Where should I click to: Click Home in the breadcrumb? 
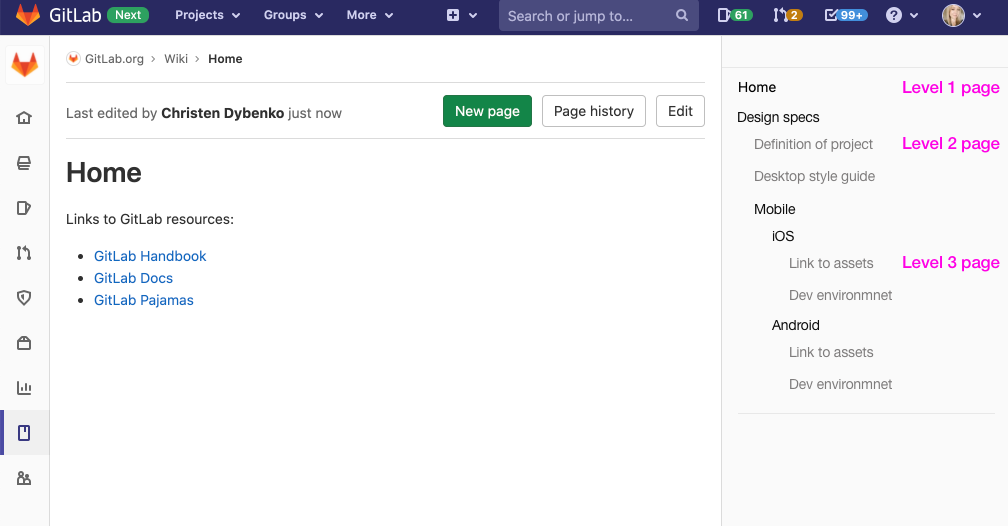point(225,59)
